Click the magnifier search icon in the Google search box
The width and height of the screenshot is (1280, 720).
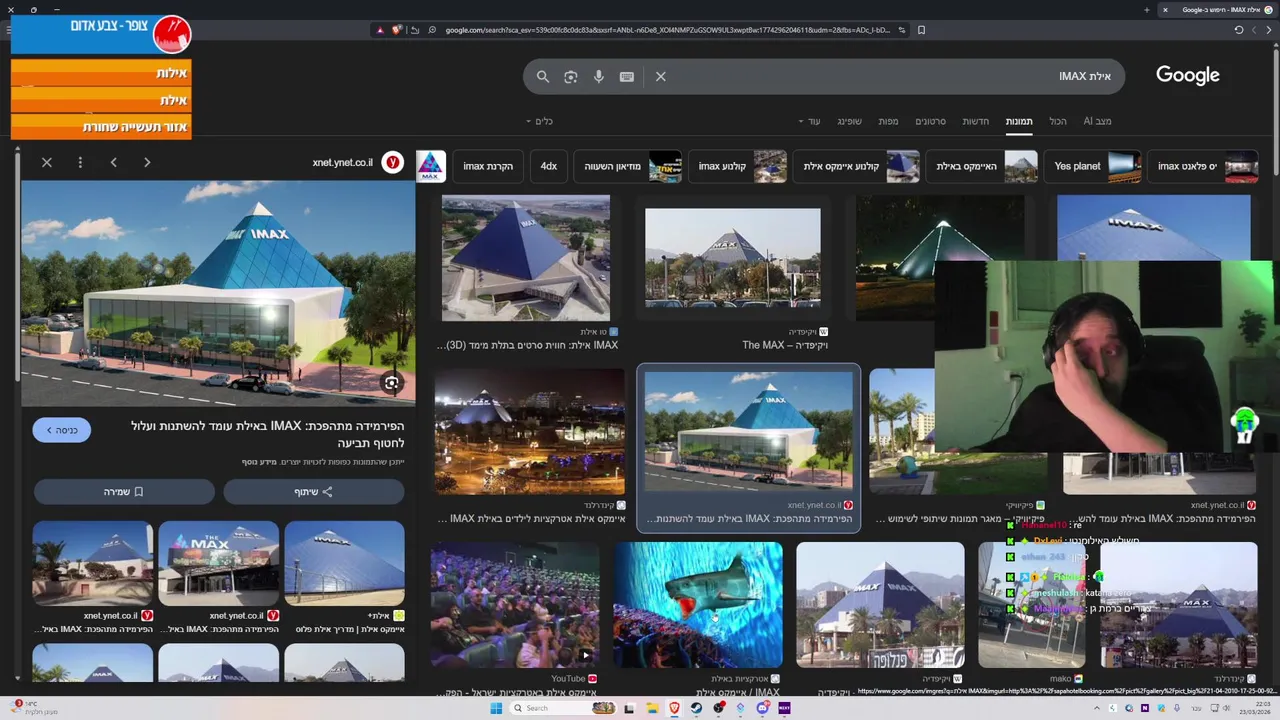pos(543,76)
